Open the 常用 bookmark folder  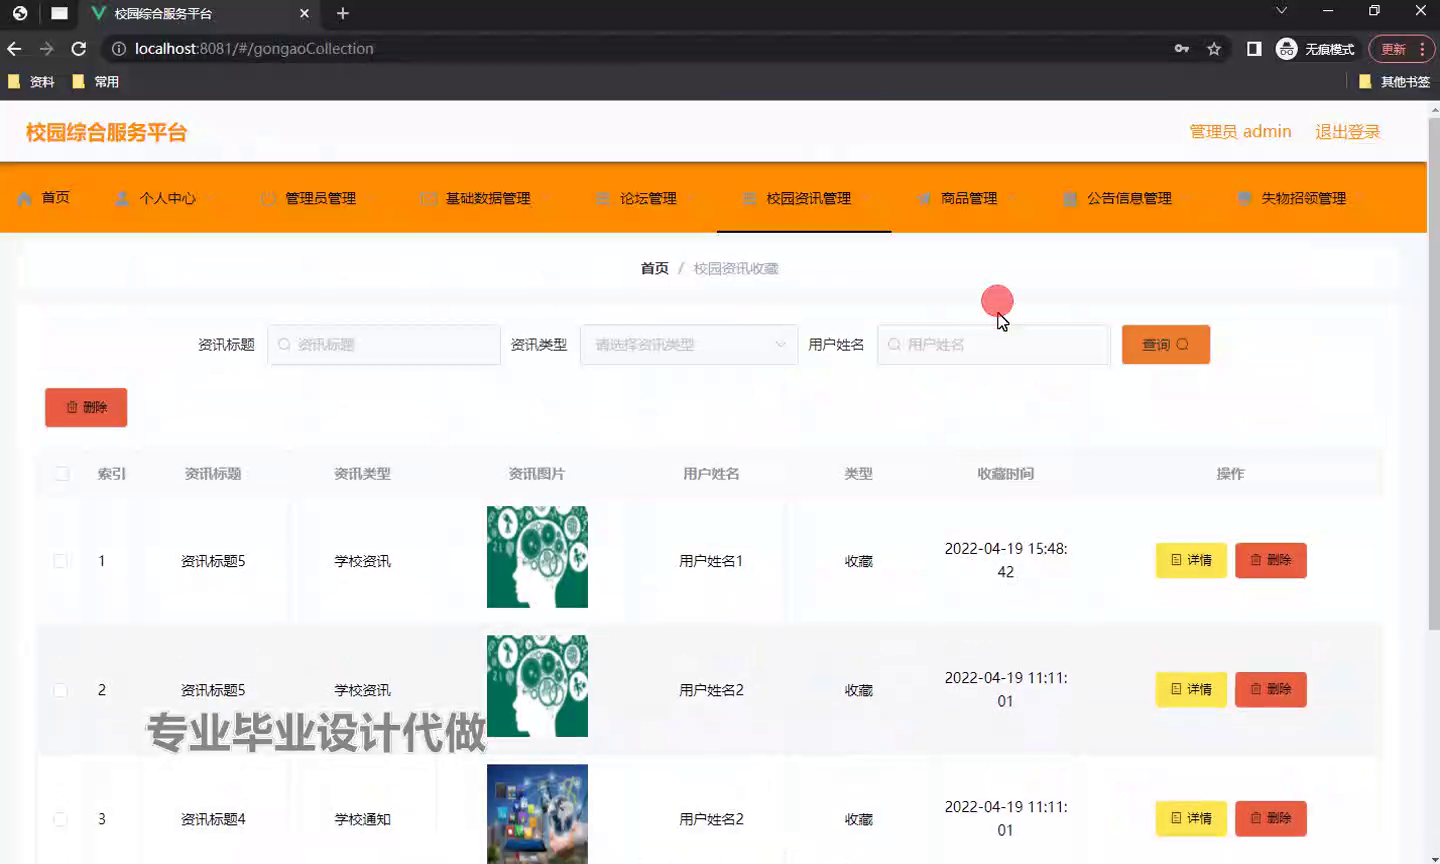coord(96,82)
